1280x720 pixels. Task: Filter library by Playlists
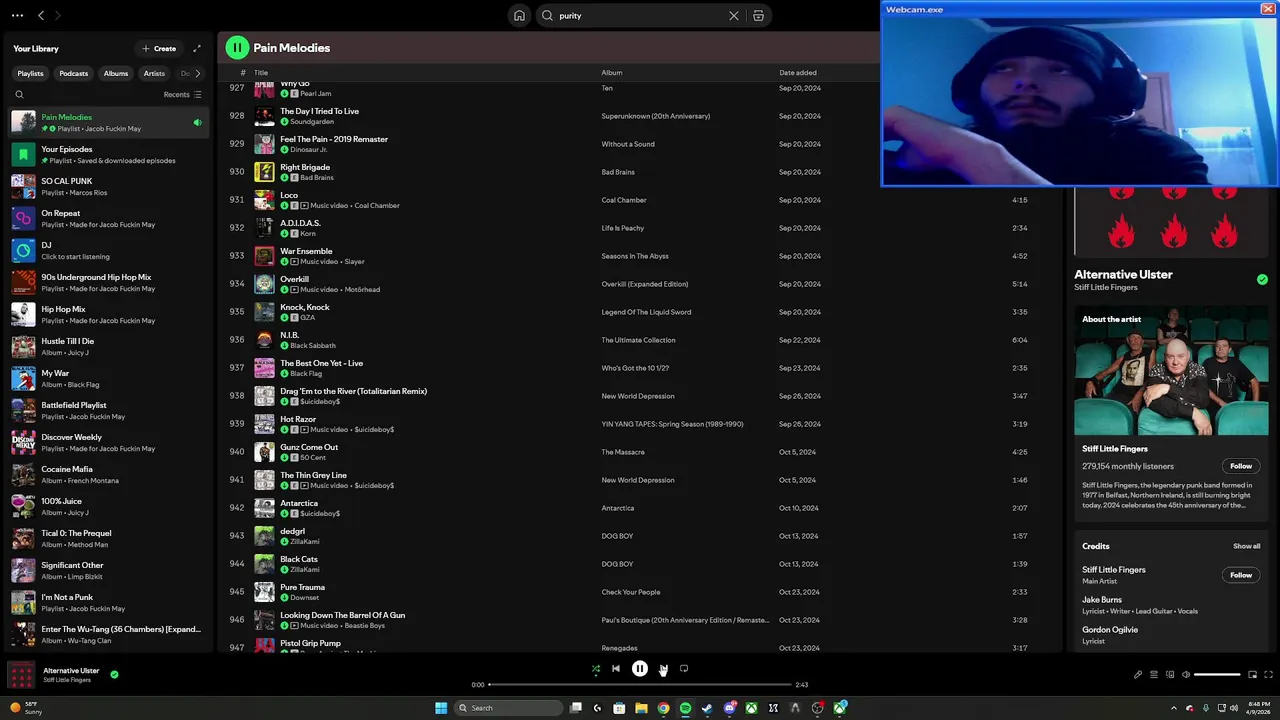click(30, 73)
